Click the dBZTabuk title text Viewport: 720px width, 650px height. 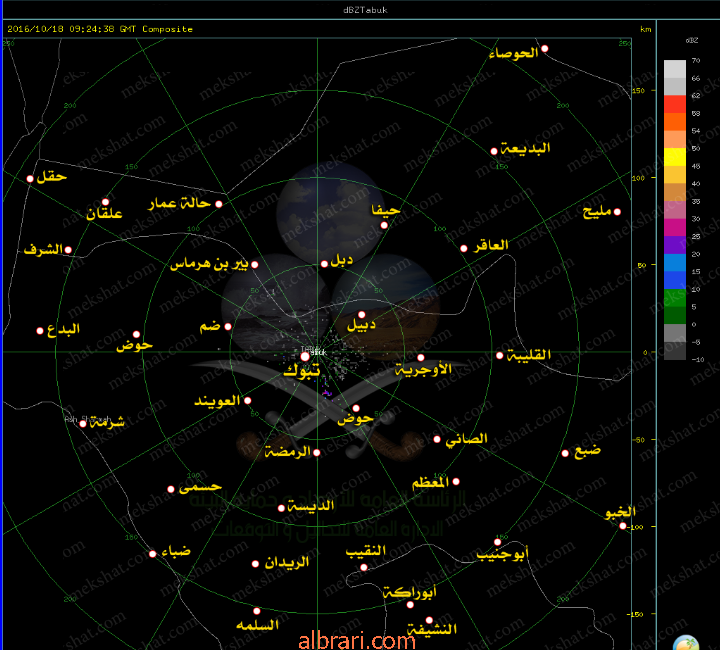(x=366, y=10)
